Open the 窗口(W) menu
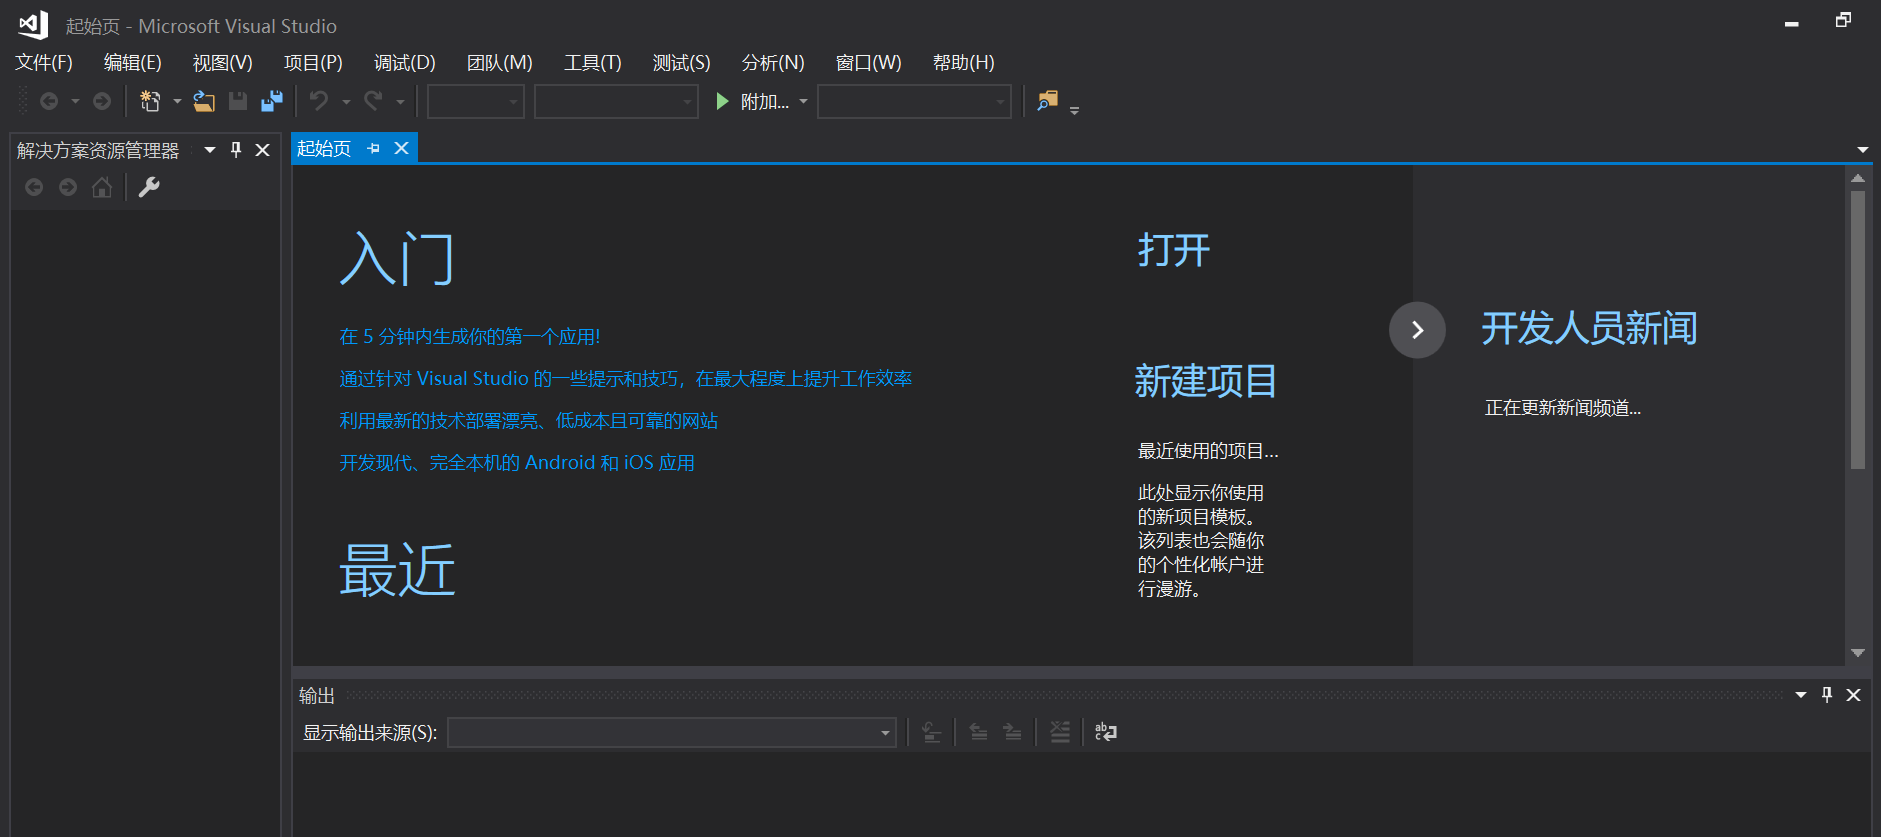Screen dimensions: 1881x837 [869, 62]
